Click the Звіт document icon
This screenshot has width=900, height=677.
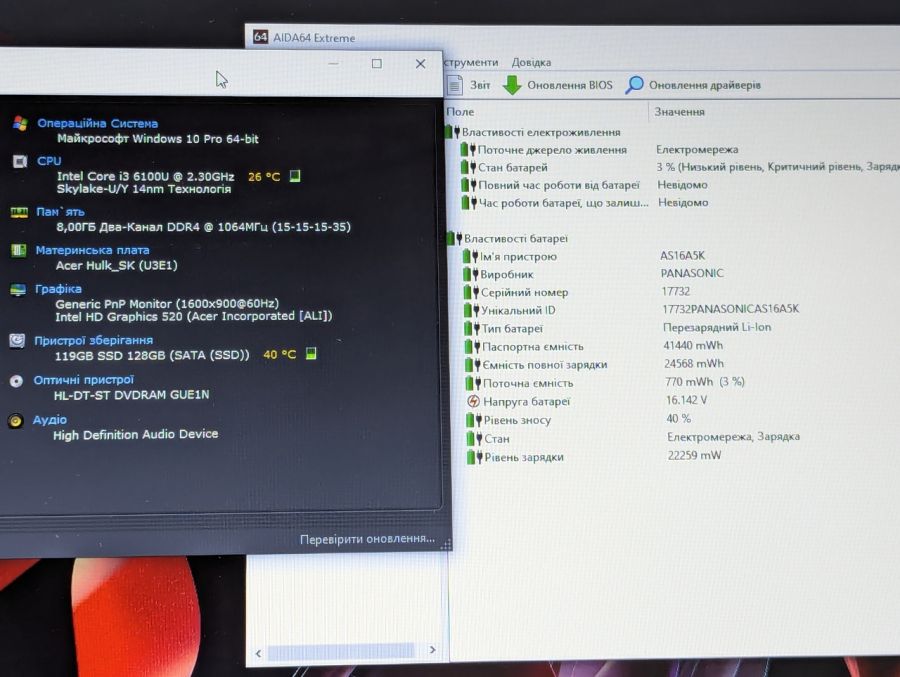(x=455, y=85)
